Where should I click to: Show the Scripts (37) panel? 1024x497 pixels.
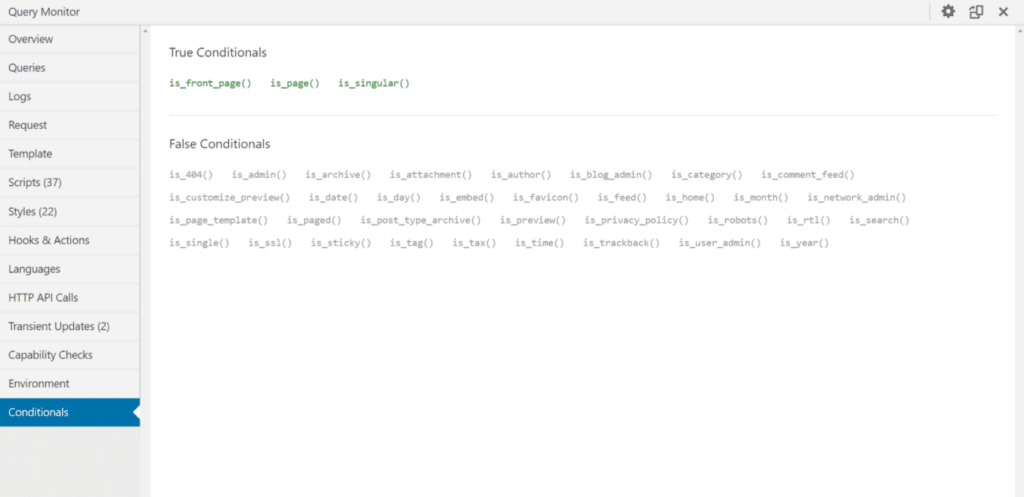[x=35, y=183]
